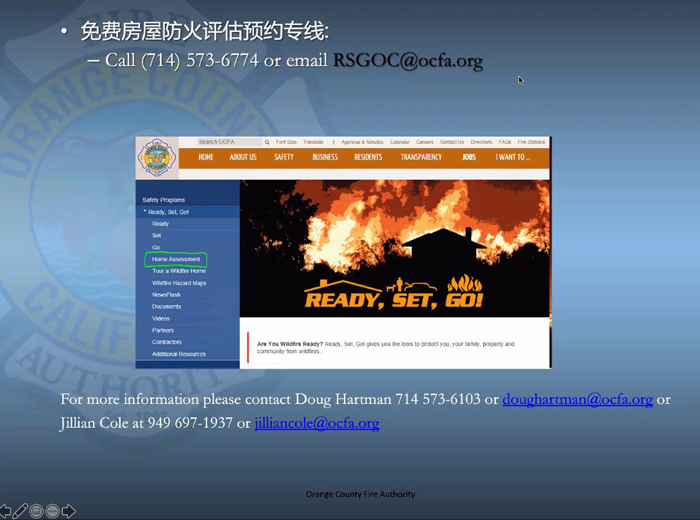Open the Translate link in header
Screen dimensions: 700x520
tap(313, 142)
